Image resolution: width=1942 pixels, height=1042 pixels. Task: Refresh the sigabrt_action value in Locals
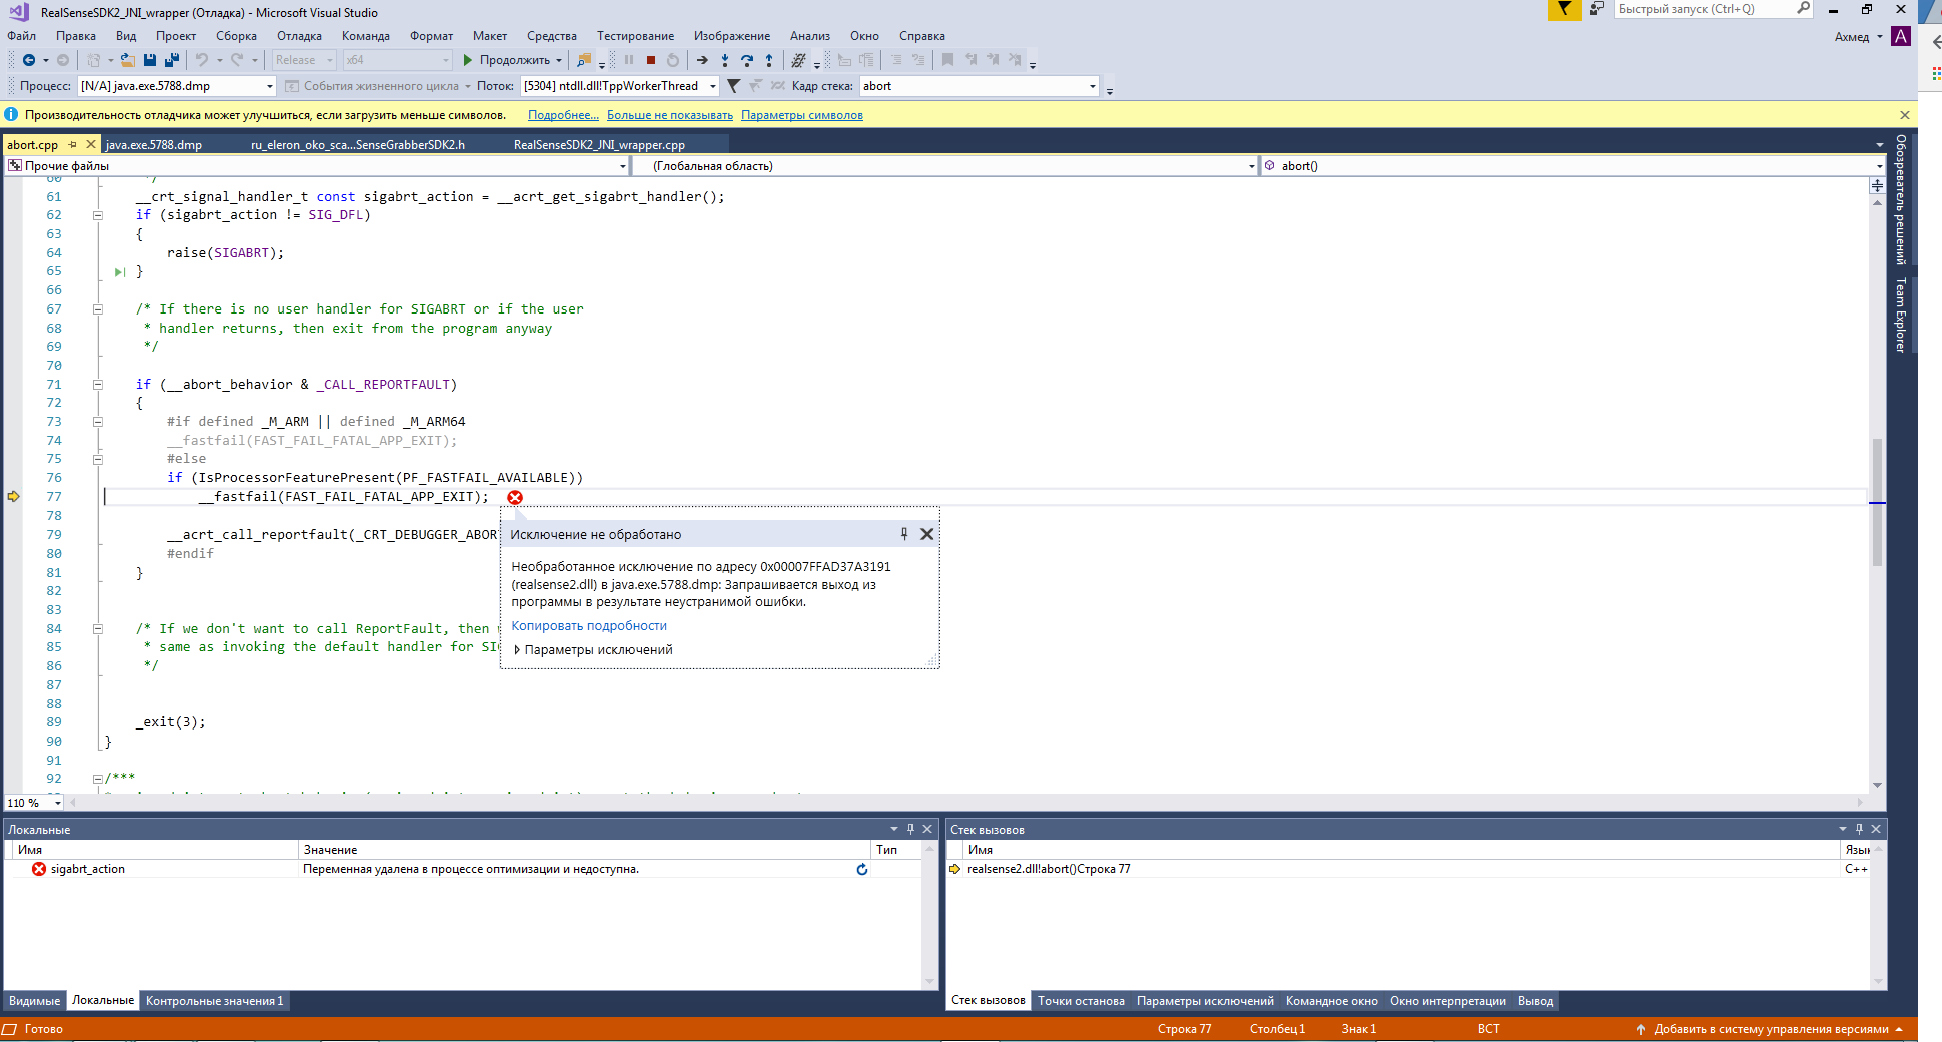[x=861, y=870]
